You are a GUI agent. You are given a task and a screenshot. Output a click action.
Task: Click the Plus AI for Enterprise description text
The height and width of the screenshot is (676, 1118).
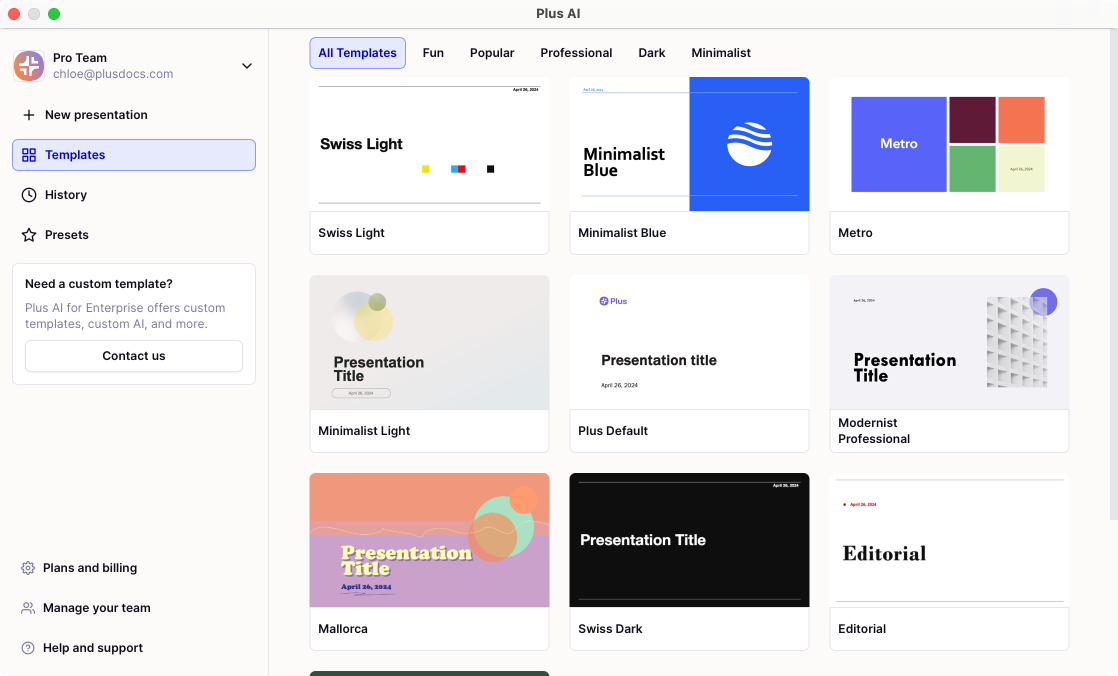(x=125, y=316)
